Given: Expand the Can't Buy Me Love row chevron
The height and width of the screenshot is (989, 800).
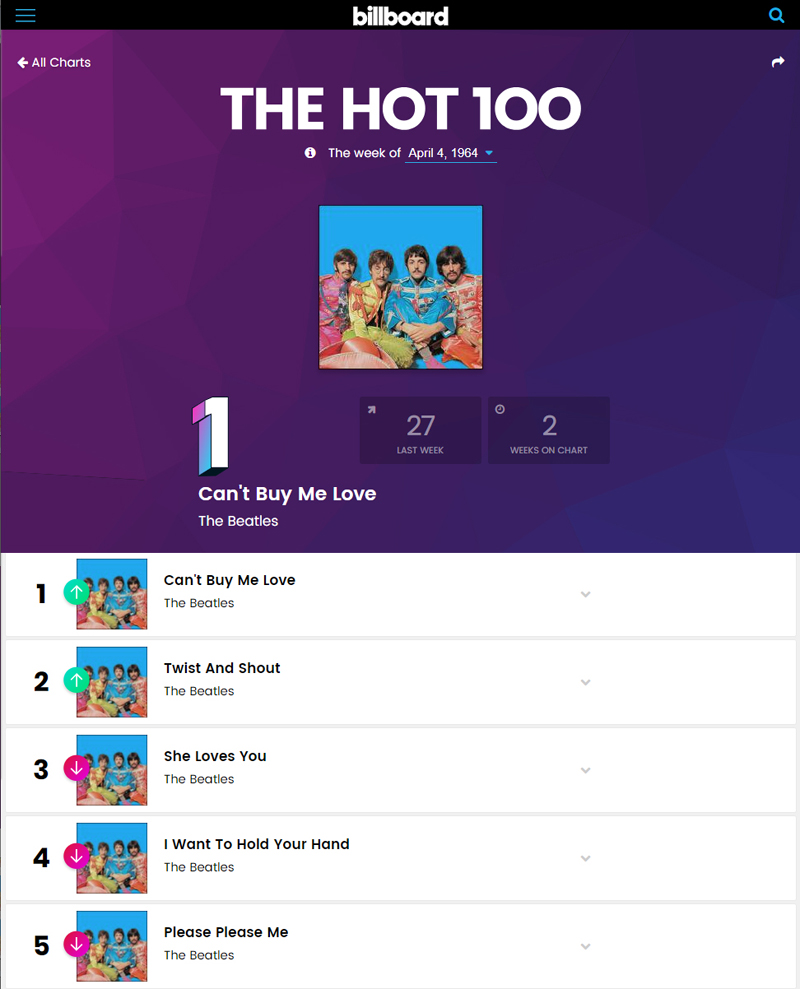Looking at the screenshot, I should 586,594.
